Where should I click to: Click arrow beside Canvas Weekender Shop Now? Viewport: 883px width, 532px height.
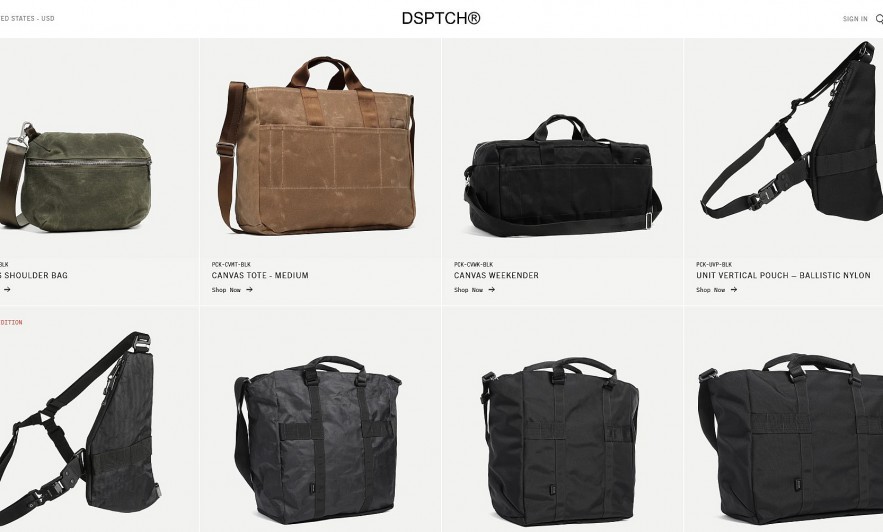tap(492, 290)
